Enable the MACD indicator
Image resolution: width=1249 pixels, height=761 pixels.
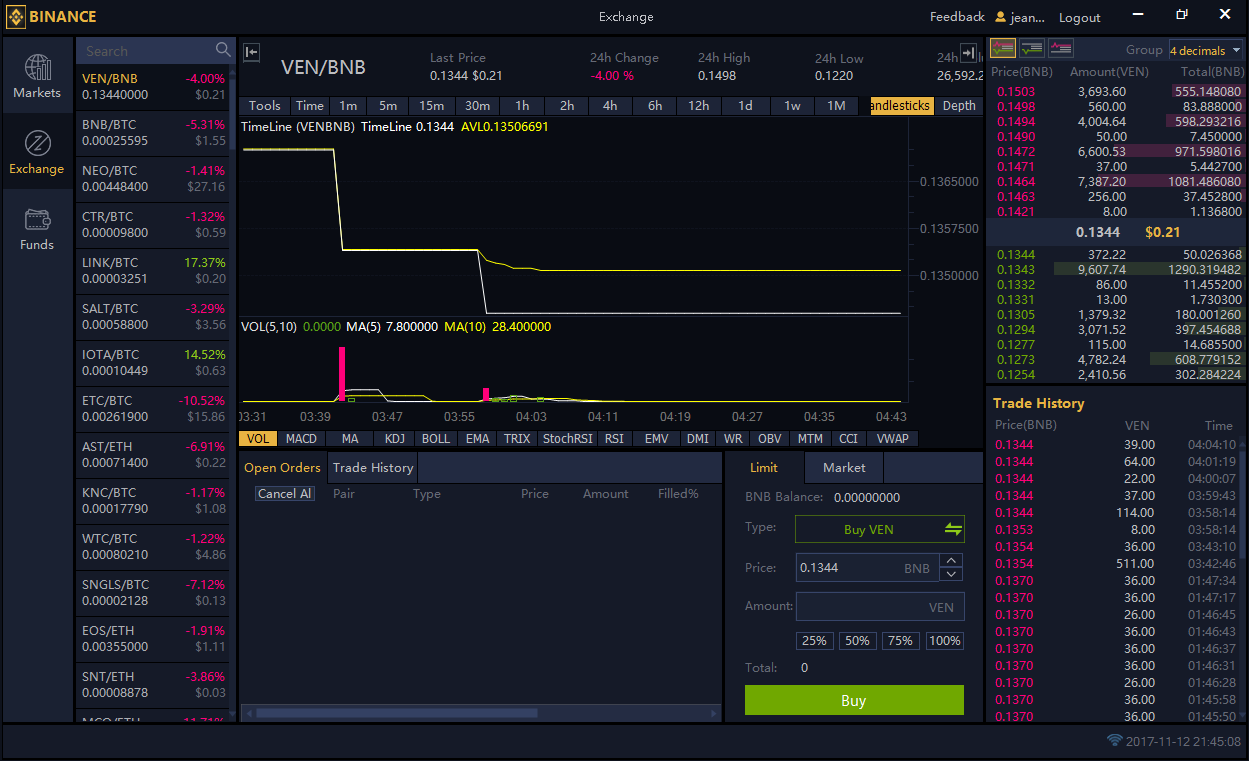coord(300,438)
